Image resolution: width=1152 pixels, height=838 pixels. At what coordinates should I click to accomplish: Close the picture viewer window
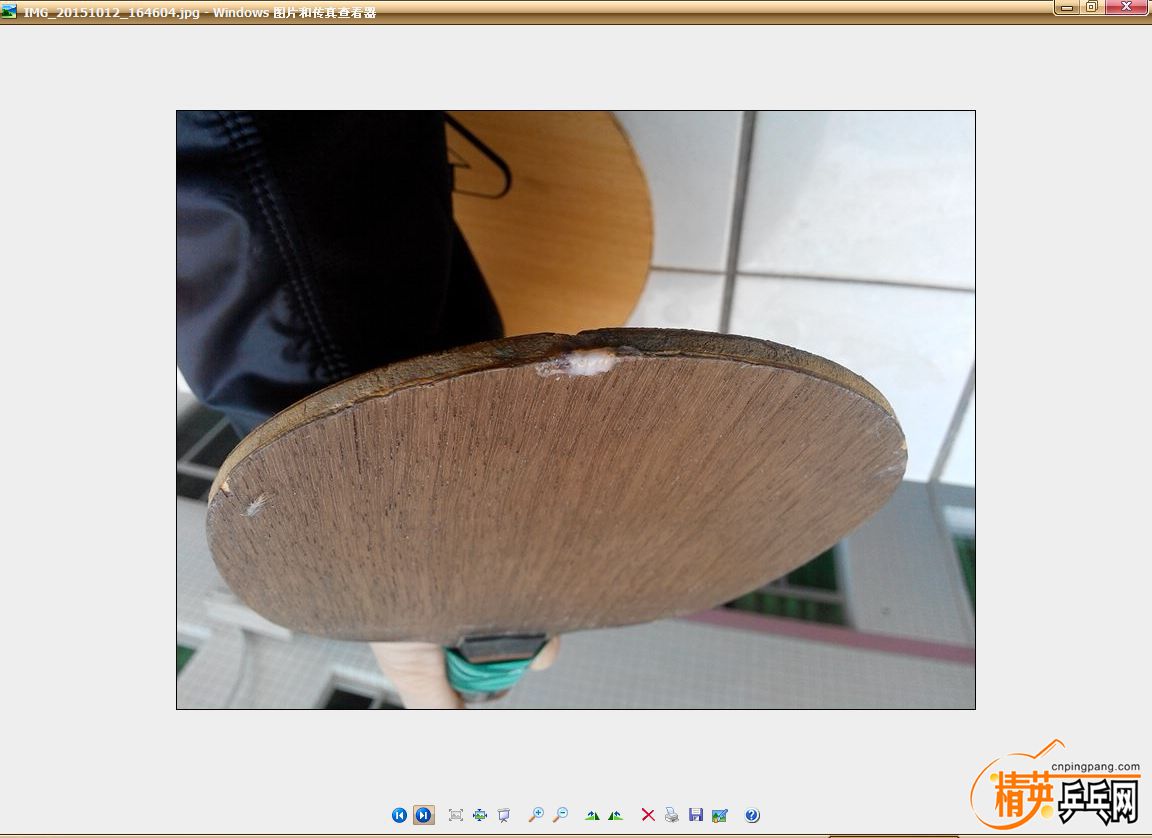pyautogui.click(x=1126, y=7)
